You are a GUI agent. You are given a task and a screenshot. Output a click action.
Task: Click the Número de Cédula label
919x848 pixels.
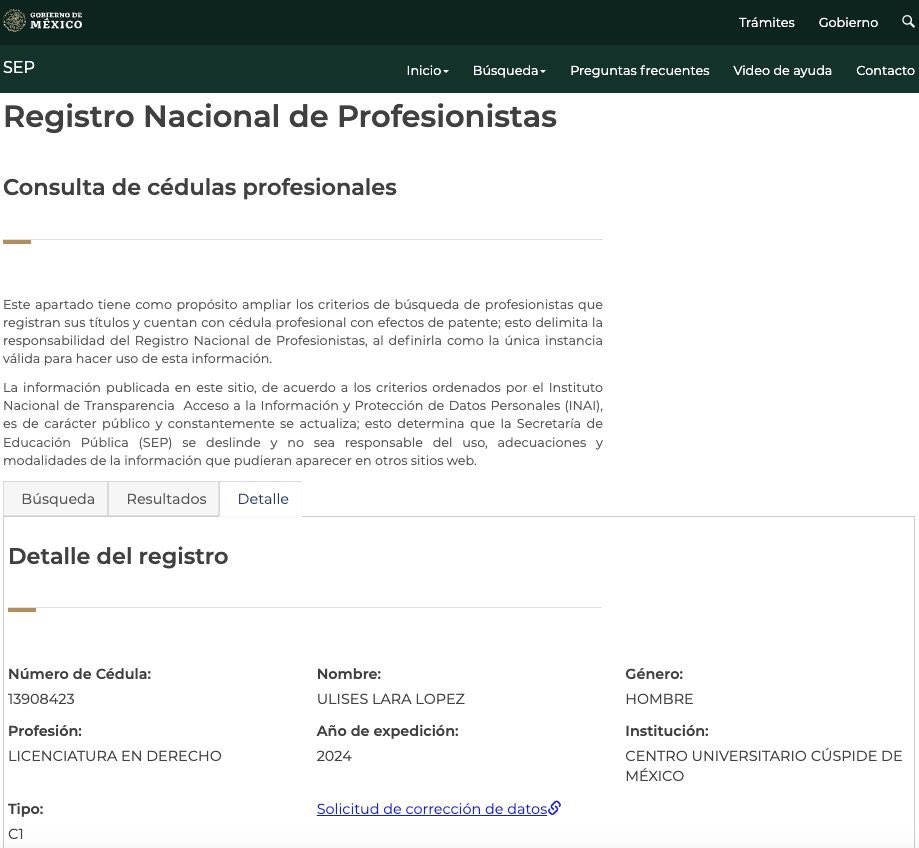point(80,674)
